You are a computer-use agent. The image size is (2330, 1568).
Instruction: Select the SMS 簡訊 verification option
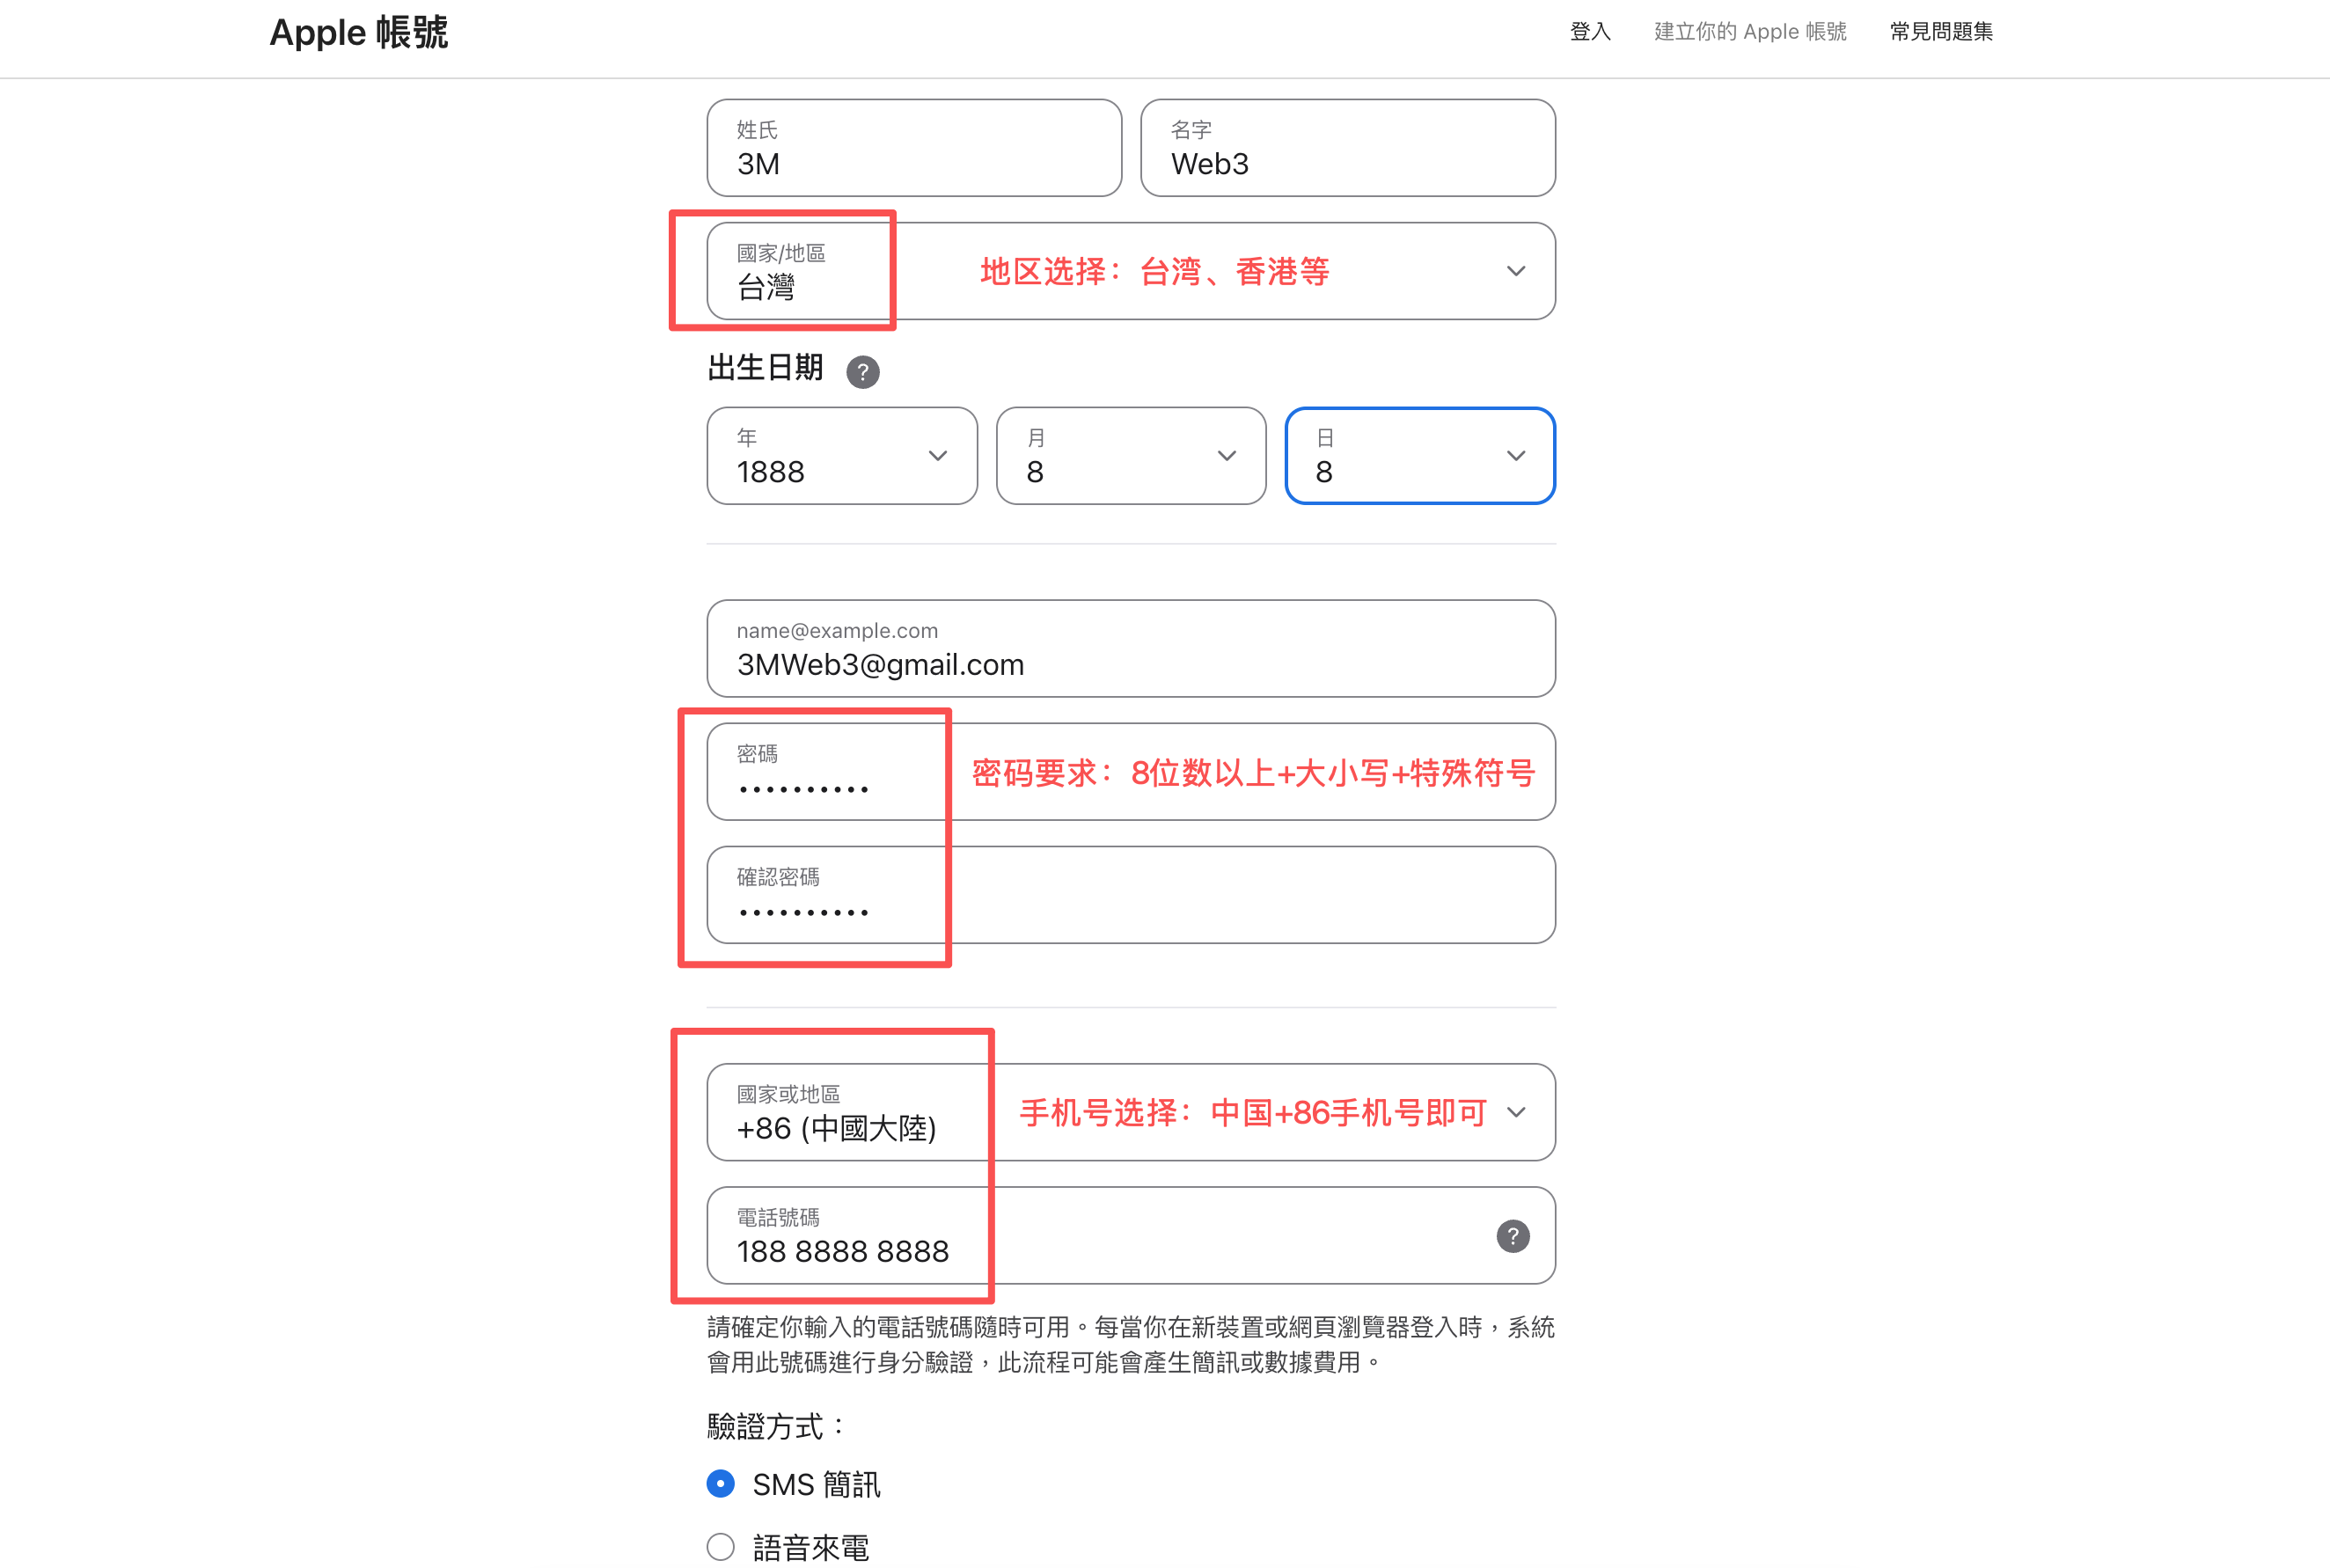pos(719,1484)
